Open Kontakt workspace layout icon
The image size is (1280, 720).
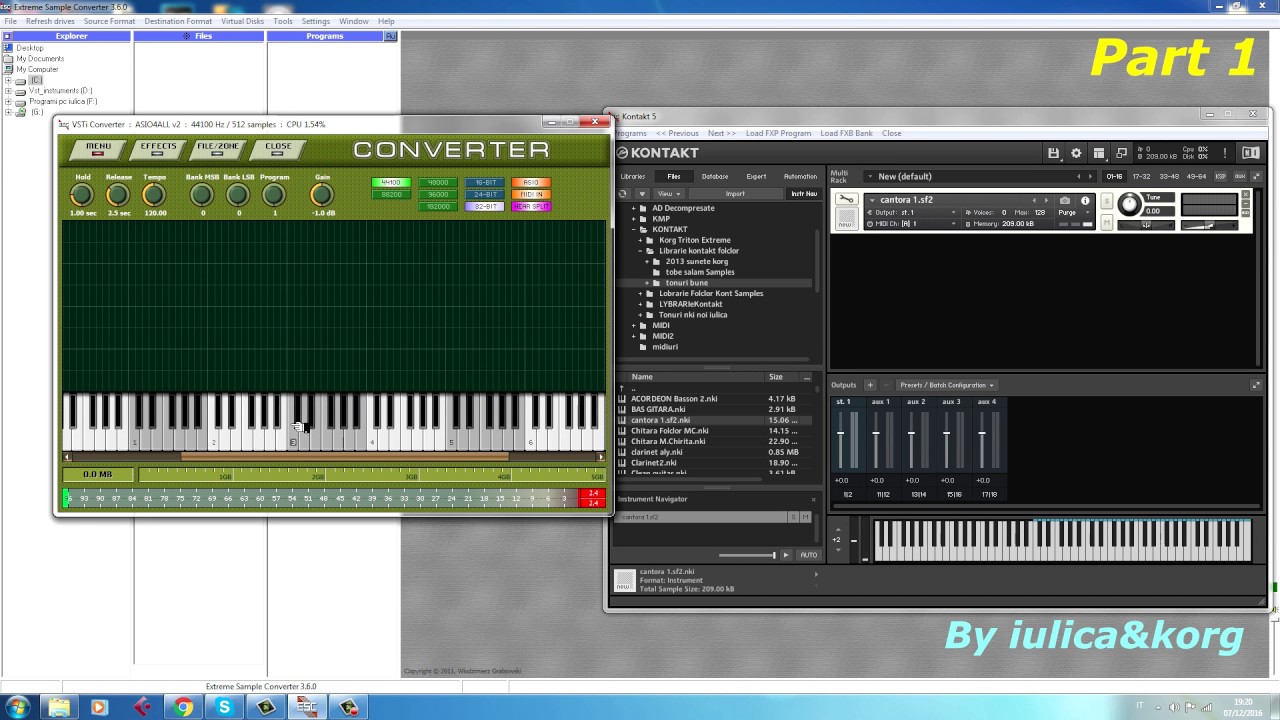(x=1099, y=153)
